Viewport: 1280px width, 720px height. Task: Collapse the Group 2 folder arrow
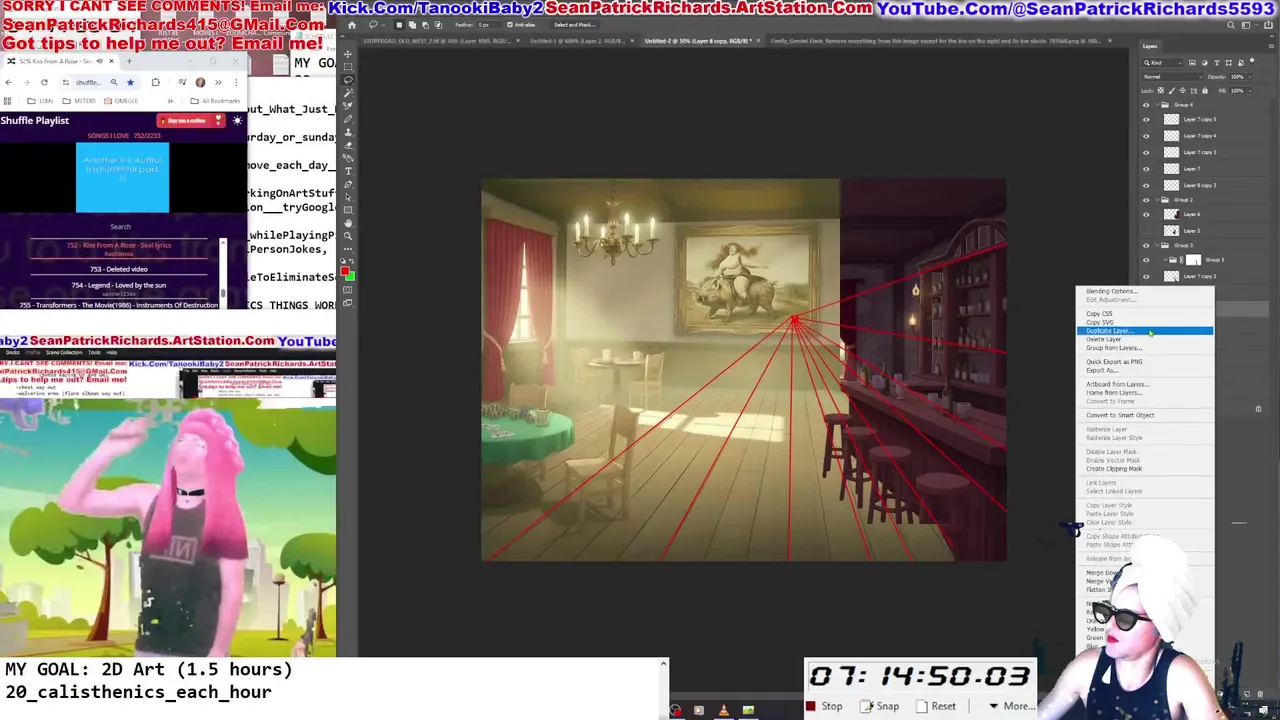(1157, 200)
